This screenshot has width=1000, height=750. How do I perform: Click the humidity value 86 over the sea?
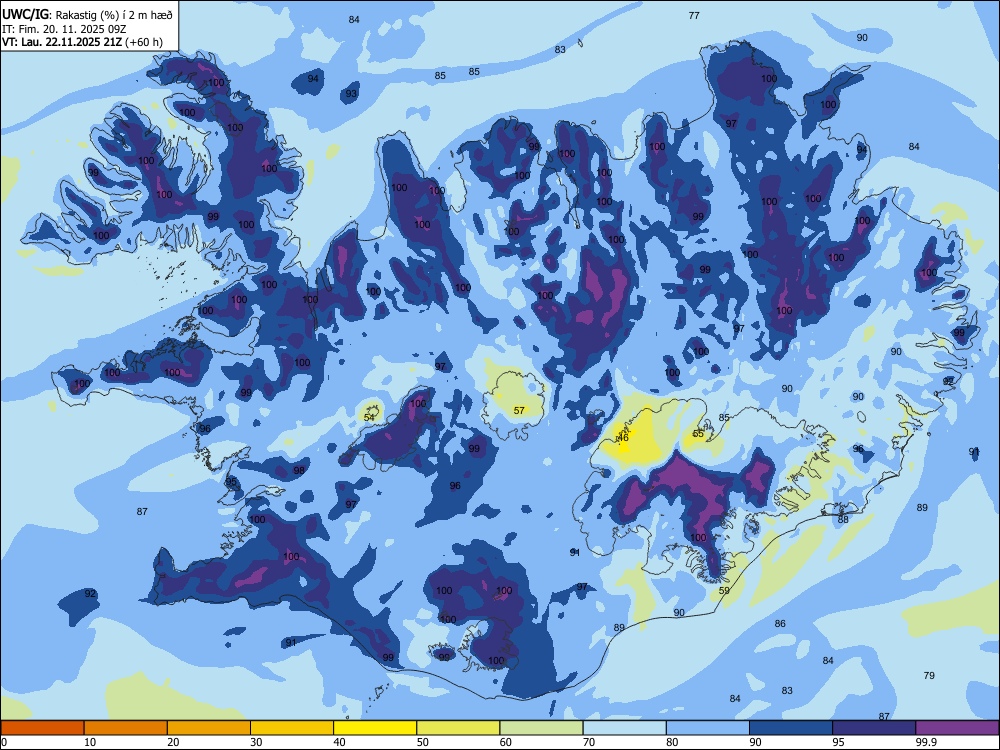click(780, 624)
